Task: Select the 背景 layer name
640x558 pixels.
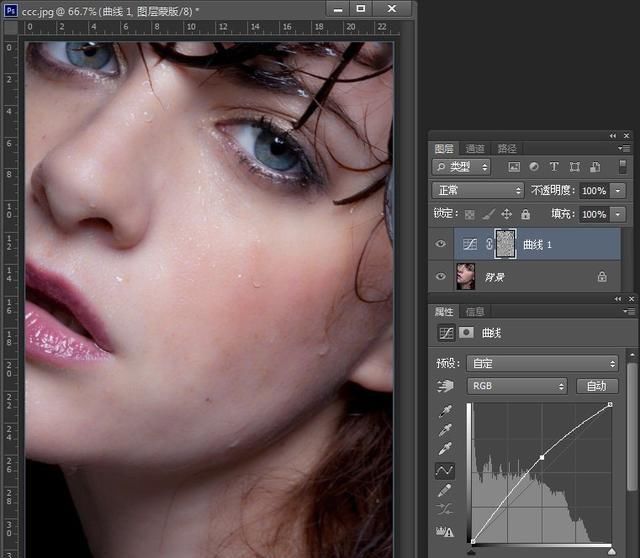Action: click(x=494, y=277)
